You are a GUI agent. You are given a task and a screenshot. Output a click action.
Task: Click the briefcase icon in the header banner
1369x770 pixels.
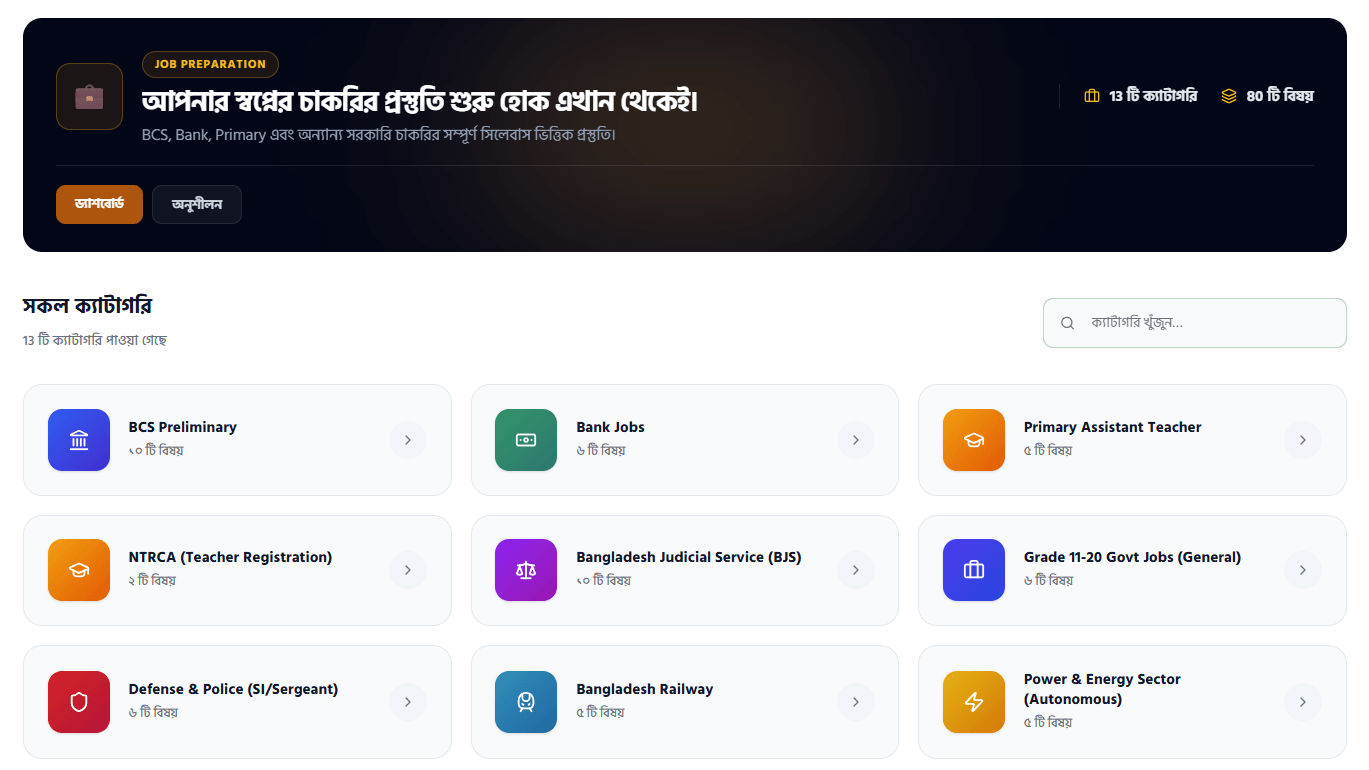pos(89,97)
